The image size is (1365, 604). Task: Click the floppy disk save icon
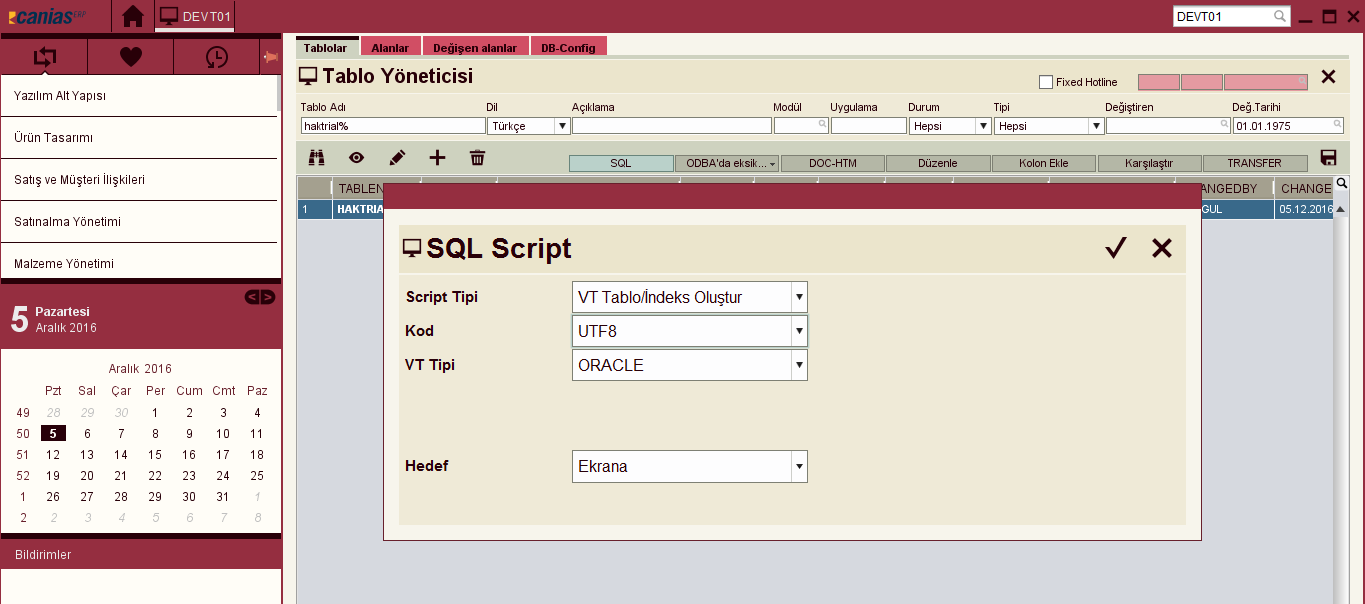[x=1329, y=157]
